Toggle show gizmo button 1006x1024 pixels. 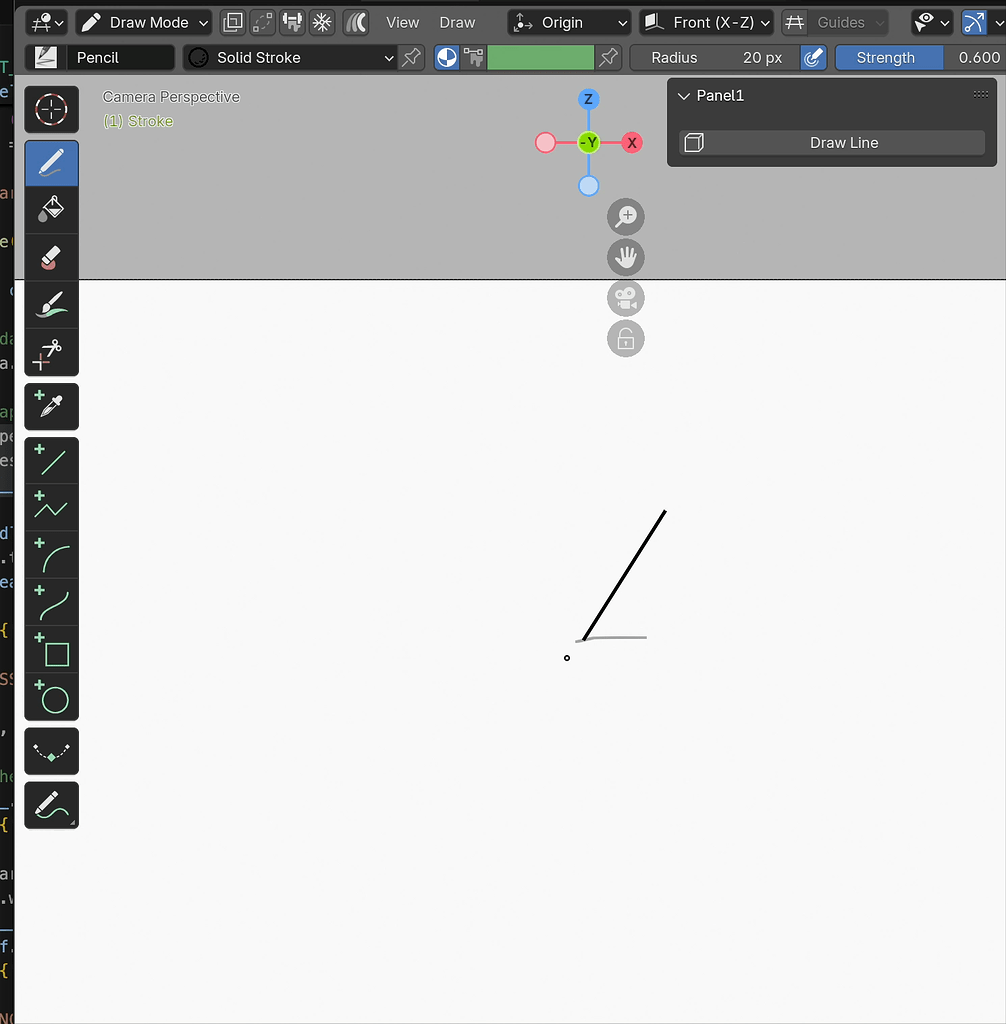974,22
